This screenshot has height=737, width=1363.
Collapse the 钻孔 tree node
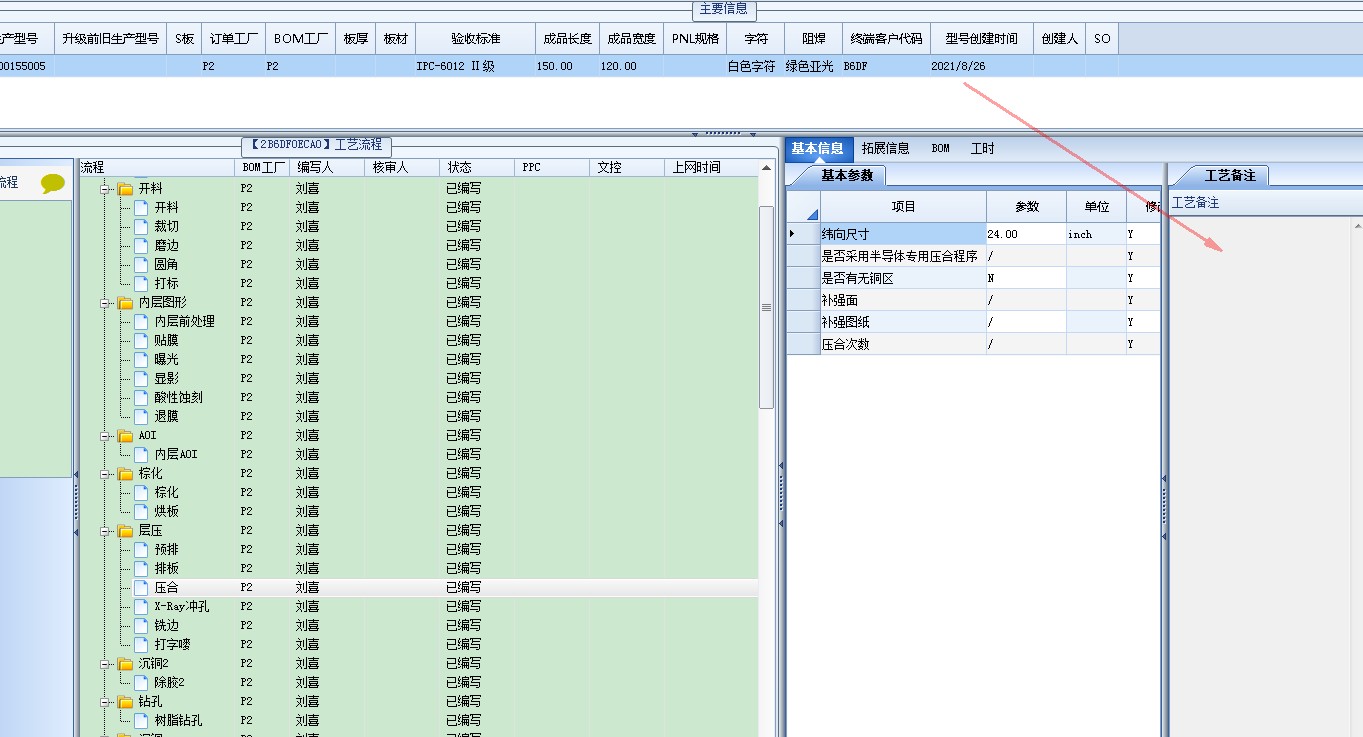[x=105, y=701]
